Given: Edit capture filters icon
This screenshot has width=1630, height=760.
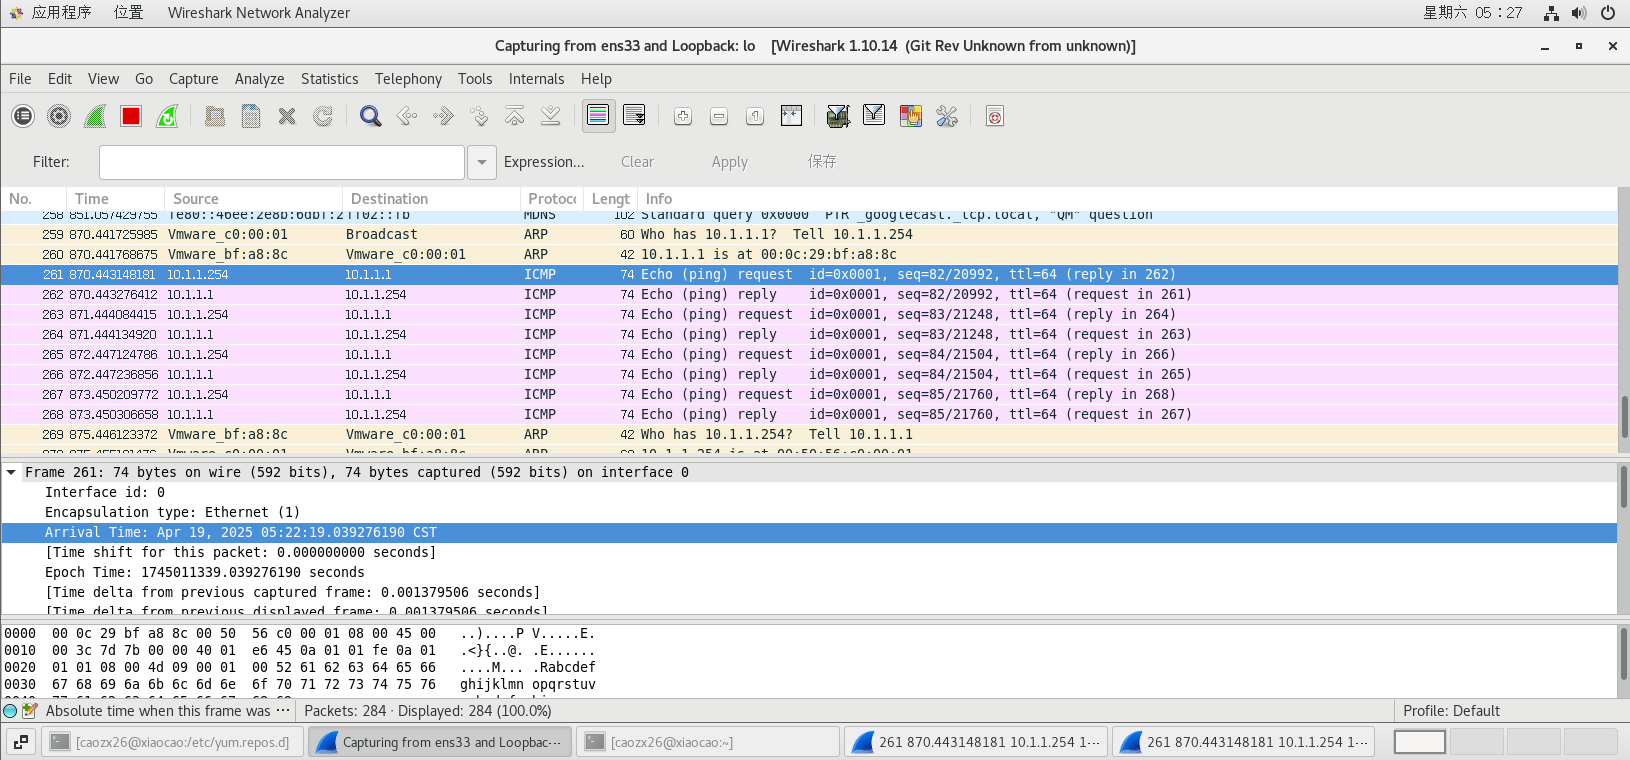Looking at the screenshot, I should [x=838, y=116].
